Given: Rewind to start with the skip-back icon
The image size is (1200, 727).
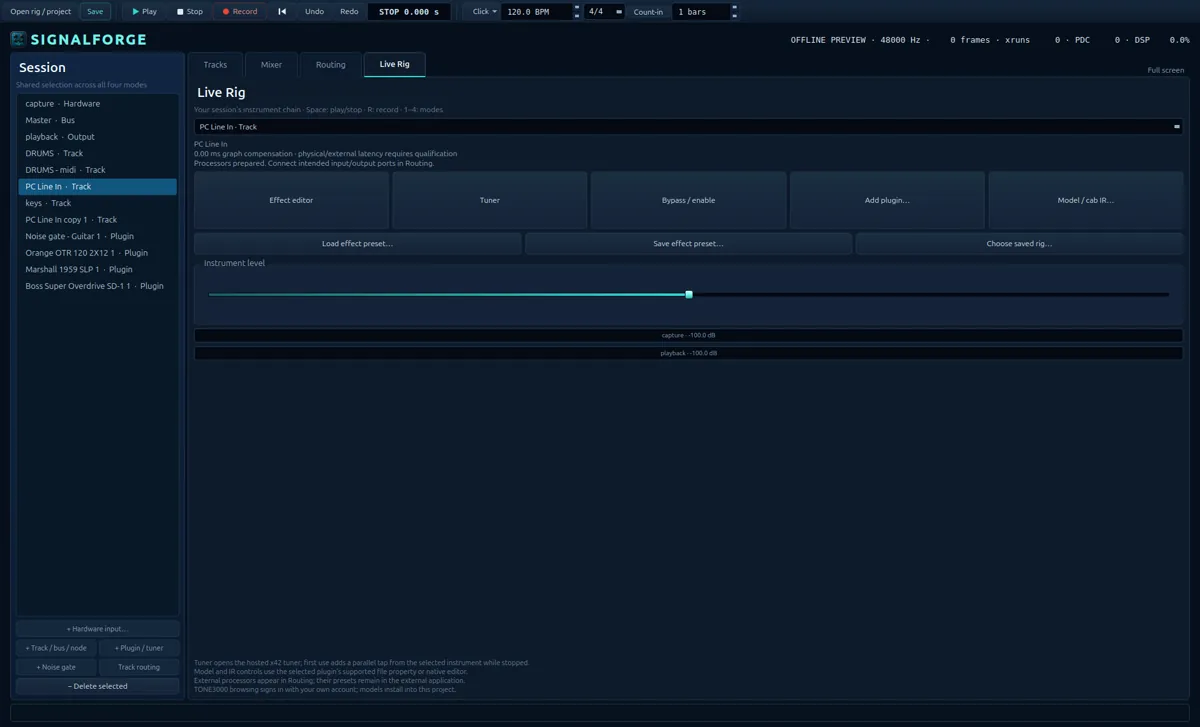Looking at the screenshot, I should coord(282,12).
